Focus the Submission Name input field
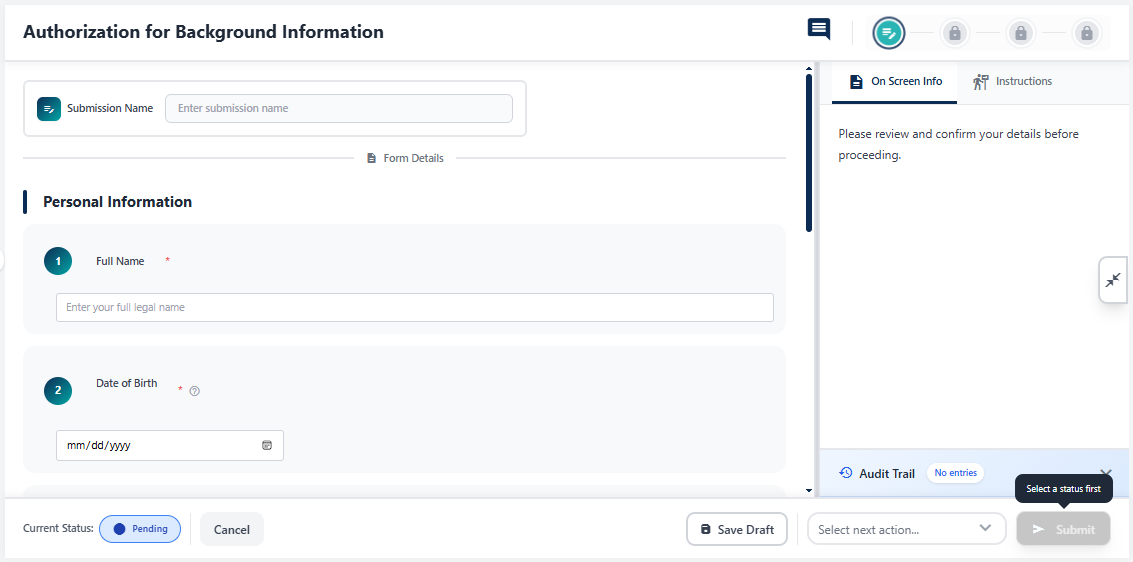The image size is (1133, 562). [x=339, y=108]
